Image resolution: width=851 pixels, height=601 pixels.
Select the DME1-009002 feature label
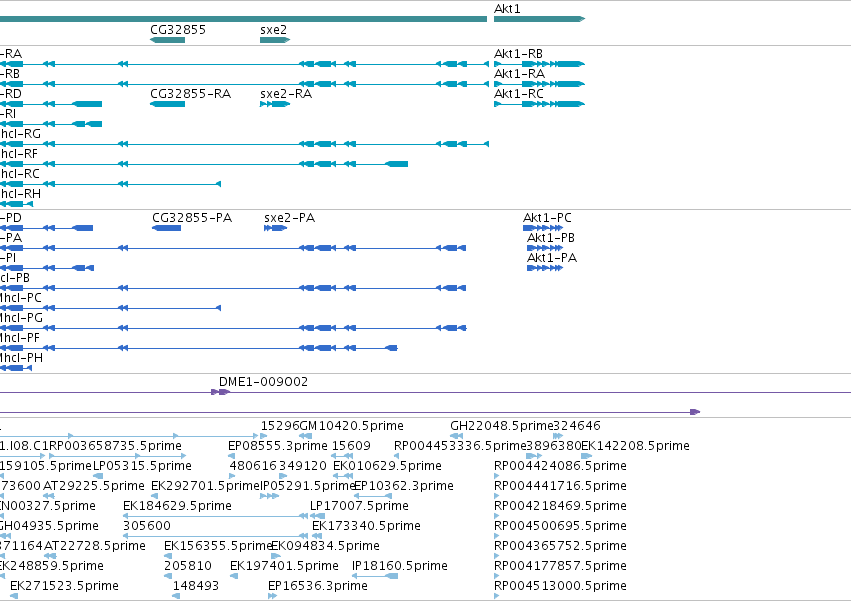[x=263, y=382]
